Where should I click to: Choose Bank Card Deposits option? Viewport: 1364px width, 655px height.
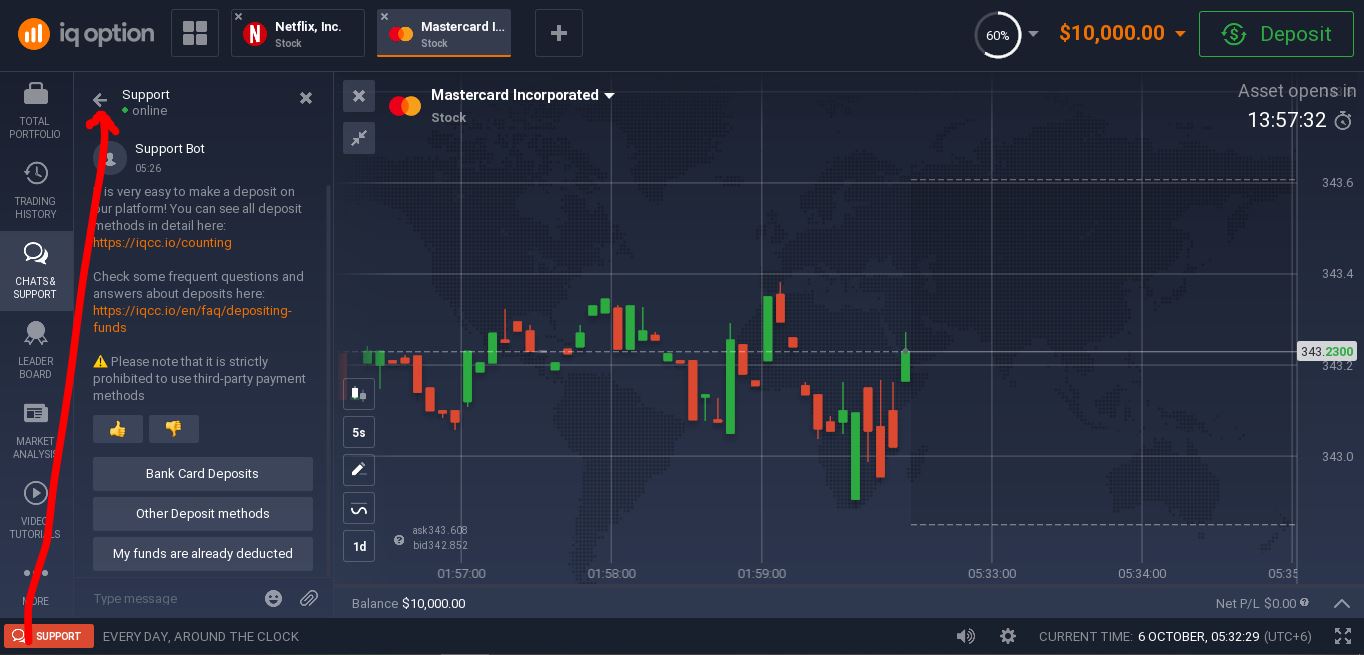coord(203,474)
